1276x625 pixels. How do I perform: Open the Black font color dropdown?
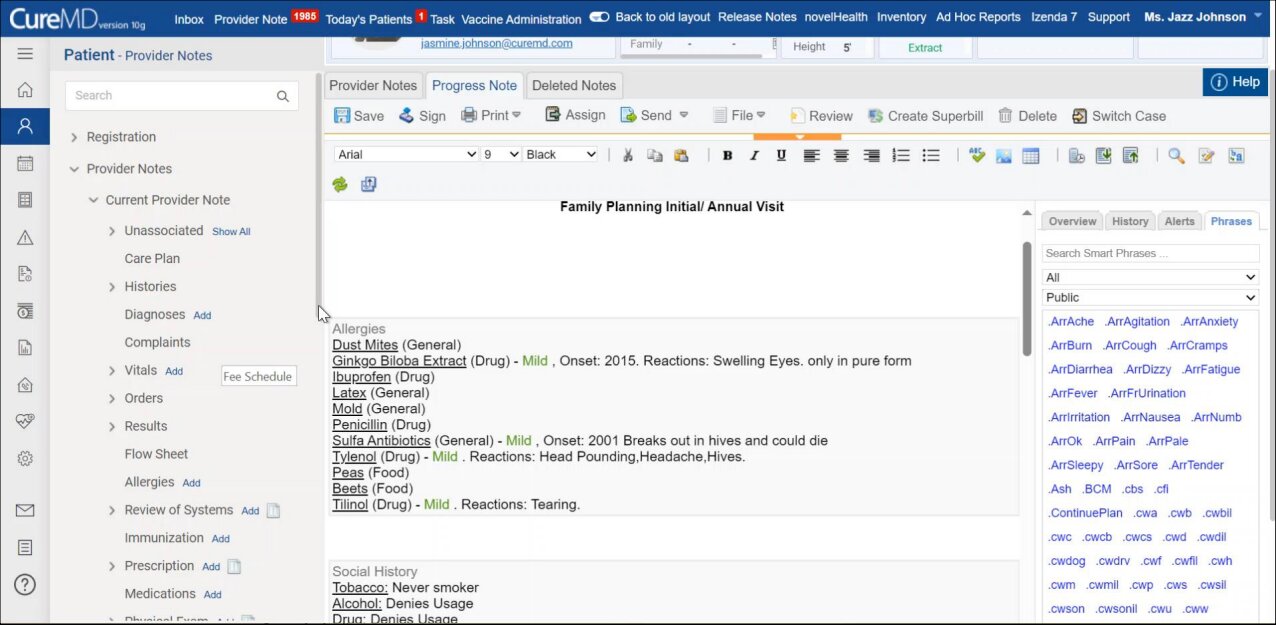pos(560,154)
